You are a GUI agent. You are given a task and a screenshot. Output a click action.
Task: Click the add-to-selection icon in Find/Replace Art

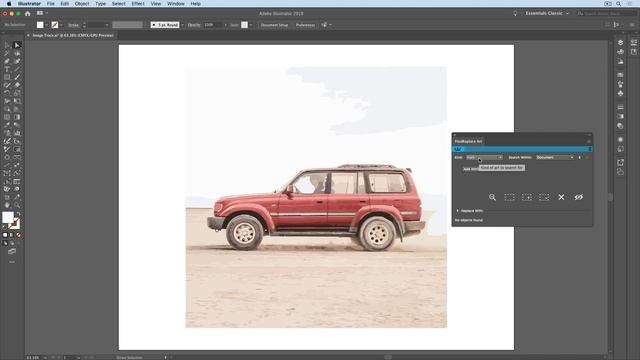pos(527,197)
